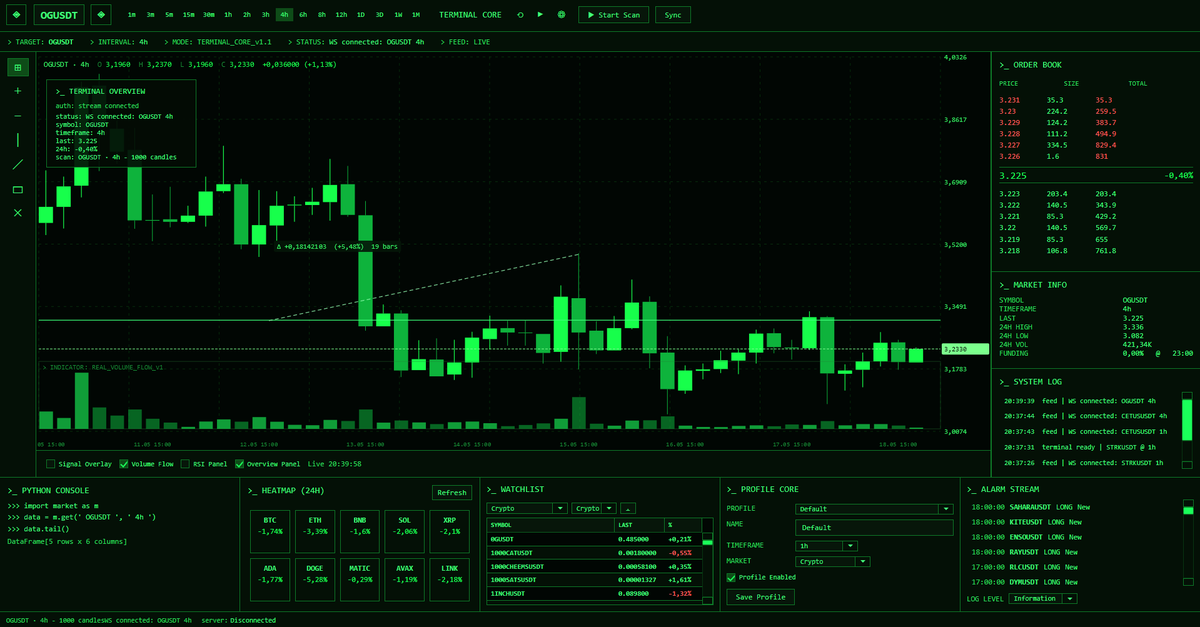Switch to the 15m timeframe

point(188,15)
